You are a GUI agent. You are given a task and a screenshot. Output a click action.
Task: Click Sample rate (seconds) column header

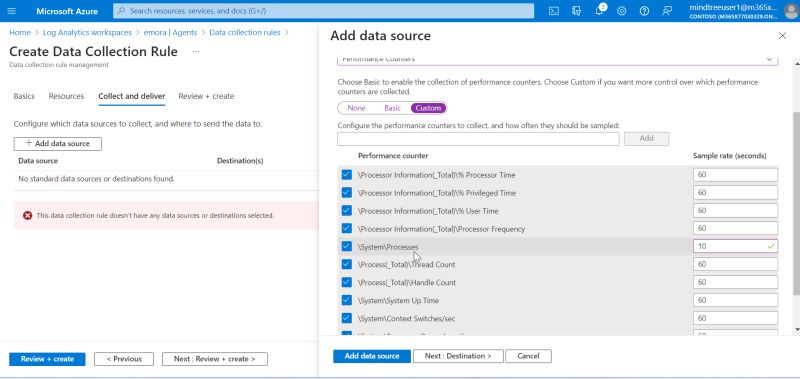[x=730, y=156]
